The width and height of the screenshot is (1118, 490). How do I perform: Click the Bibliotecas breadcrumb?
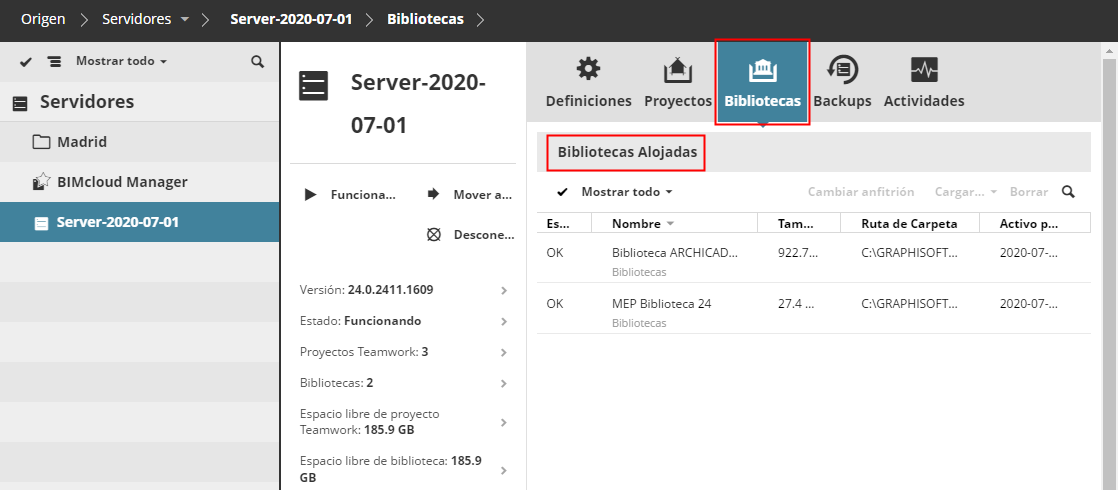point(425,19)
